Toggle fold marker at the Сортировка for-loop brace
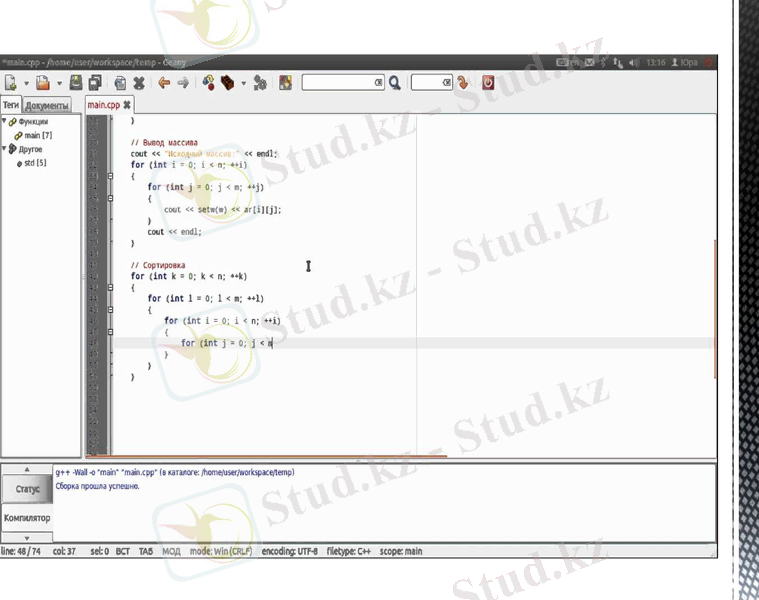The width and height of the screenshot is (759, 600). 109,287
